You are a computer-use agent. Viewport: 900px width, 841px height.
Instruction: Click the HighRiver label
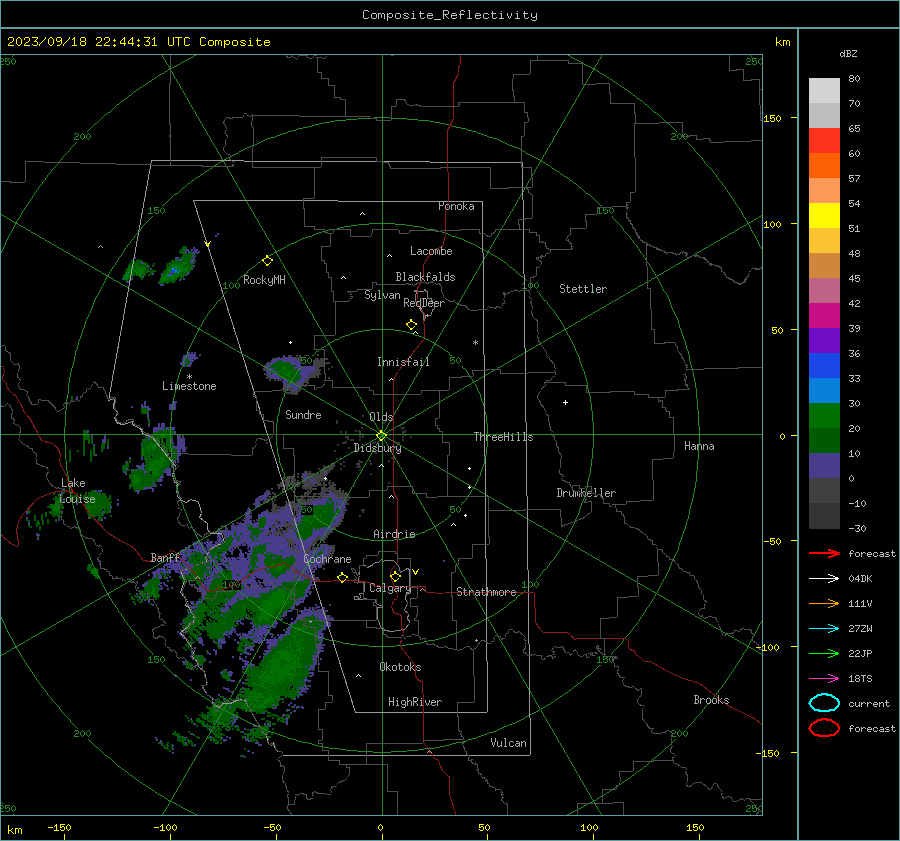click(415, 702)
